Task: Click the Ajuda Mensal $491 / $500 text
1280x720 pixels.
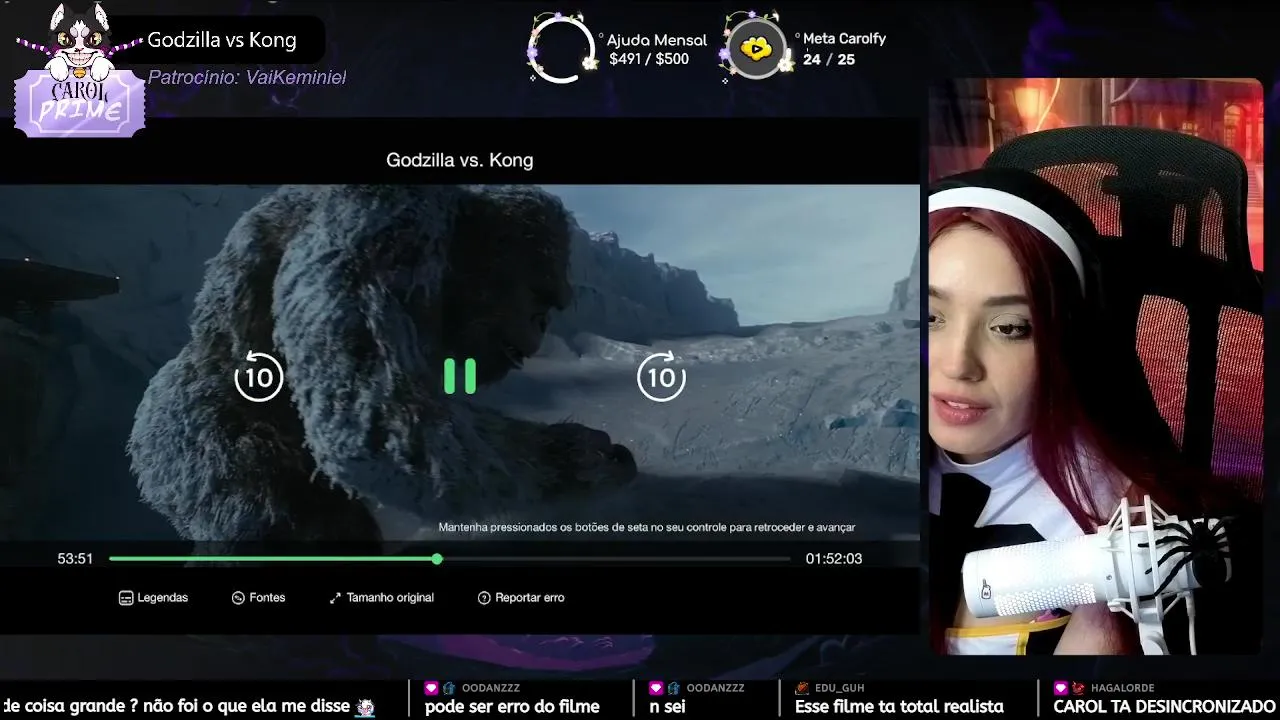Action: coord(649,59)
